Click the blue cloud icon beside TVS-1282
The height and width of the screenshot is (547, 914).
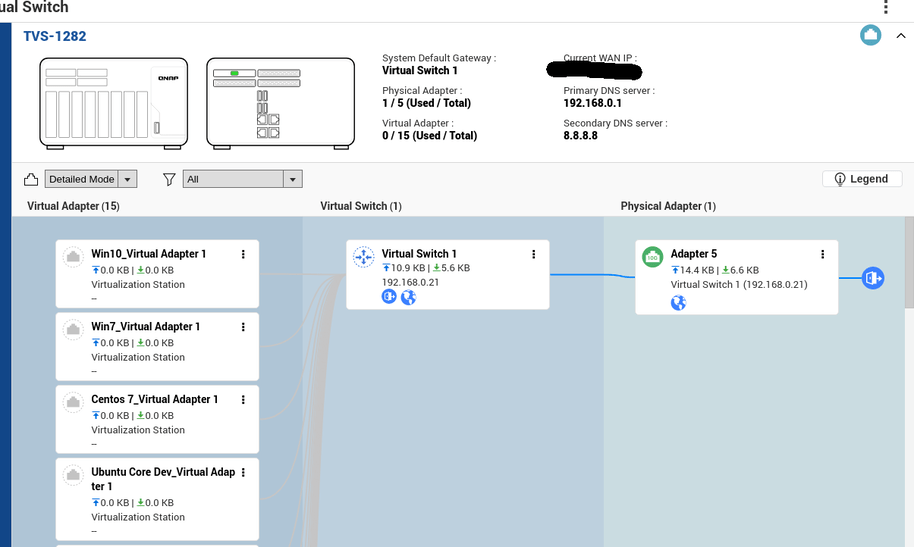(x=870, y=35)
